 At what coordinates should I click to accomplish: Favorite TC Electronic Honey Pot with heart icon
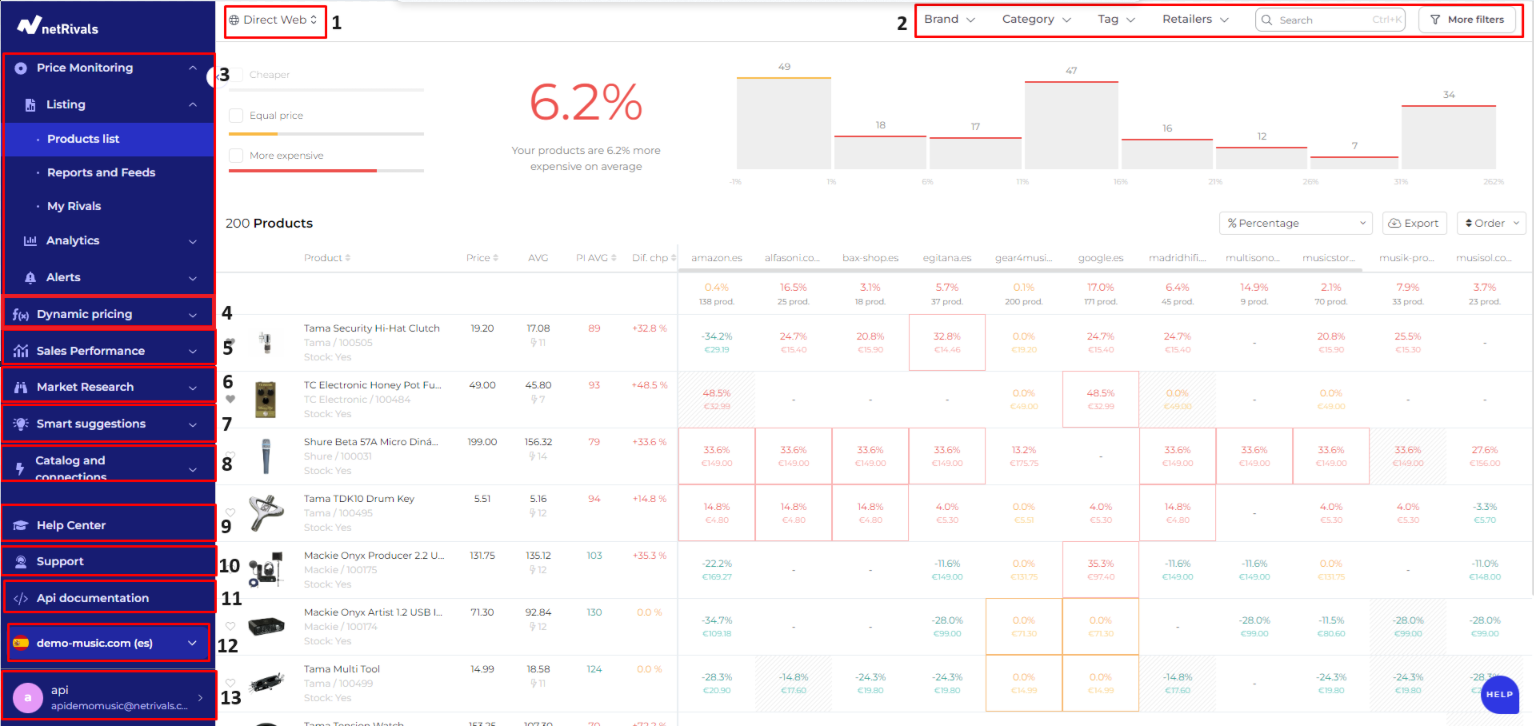click(x=230, y=399)
